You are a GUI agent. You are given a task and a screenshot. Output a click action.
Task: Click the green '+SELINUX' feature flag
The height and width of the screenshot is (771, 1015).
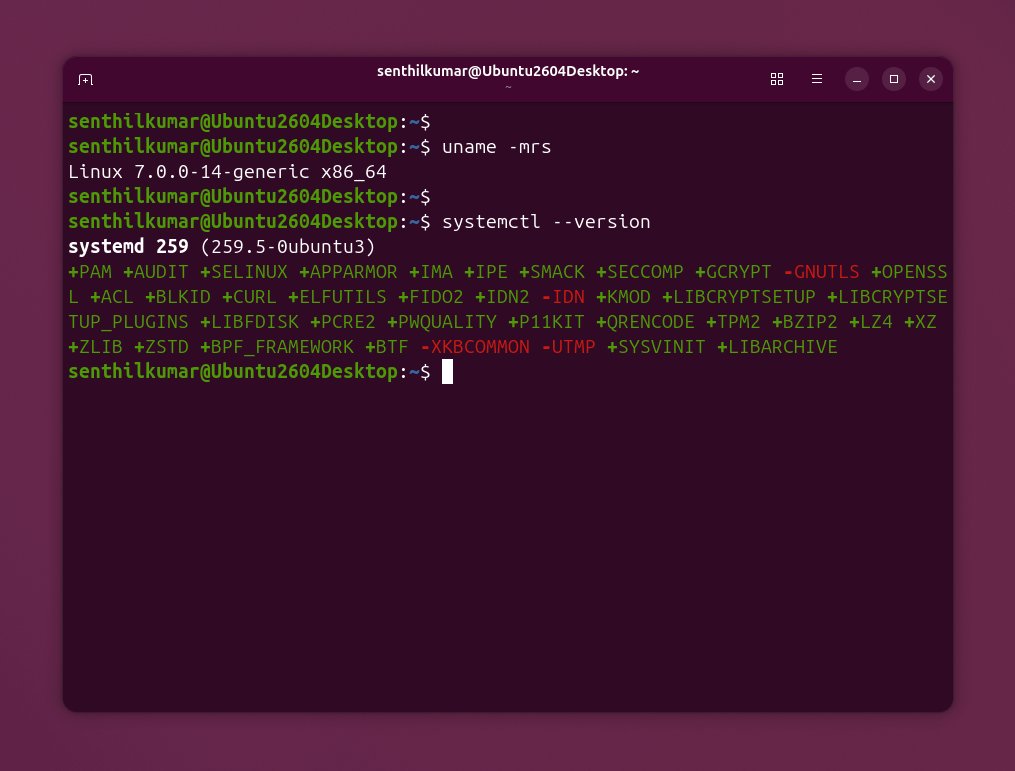[x=243, y=272]
